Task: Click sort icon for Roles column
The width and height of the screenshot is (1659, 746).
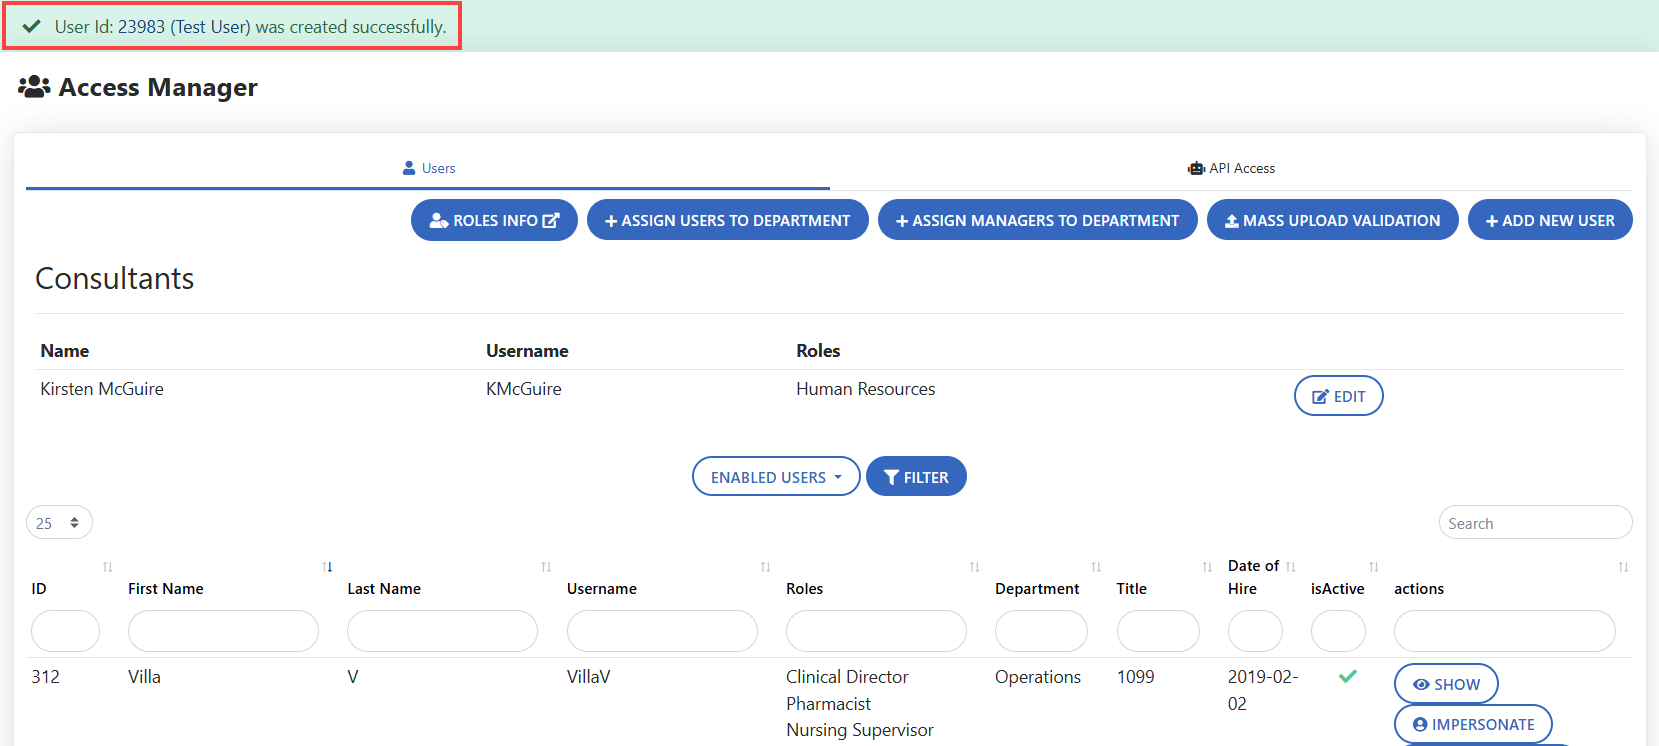Action: point(974,567)
